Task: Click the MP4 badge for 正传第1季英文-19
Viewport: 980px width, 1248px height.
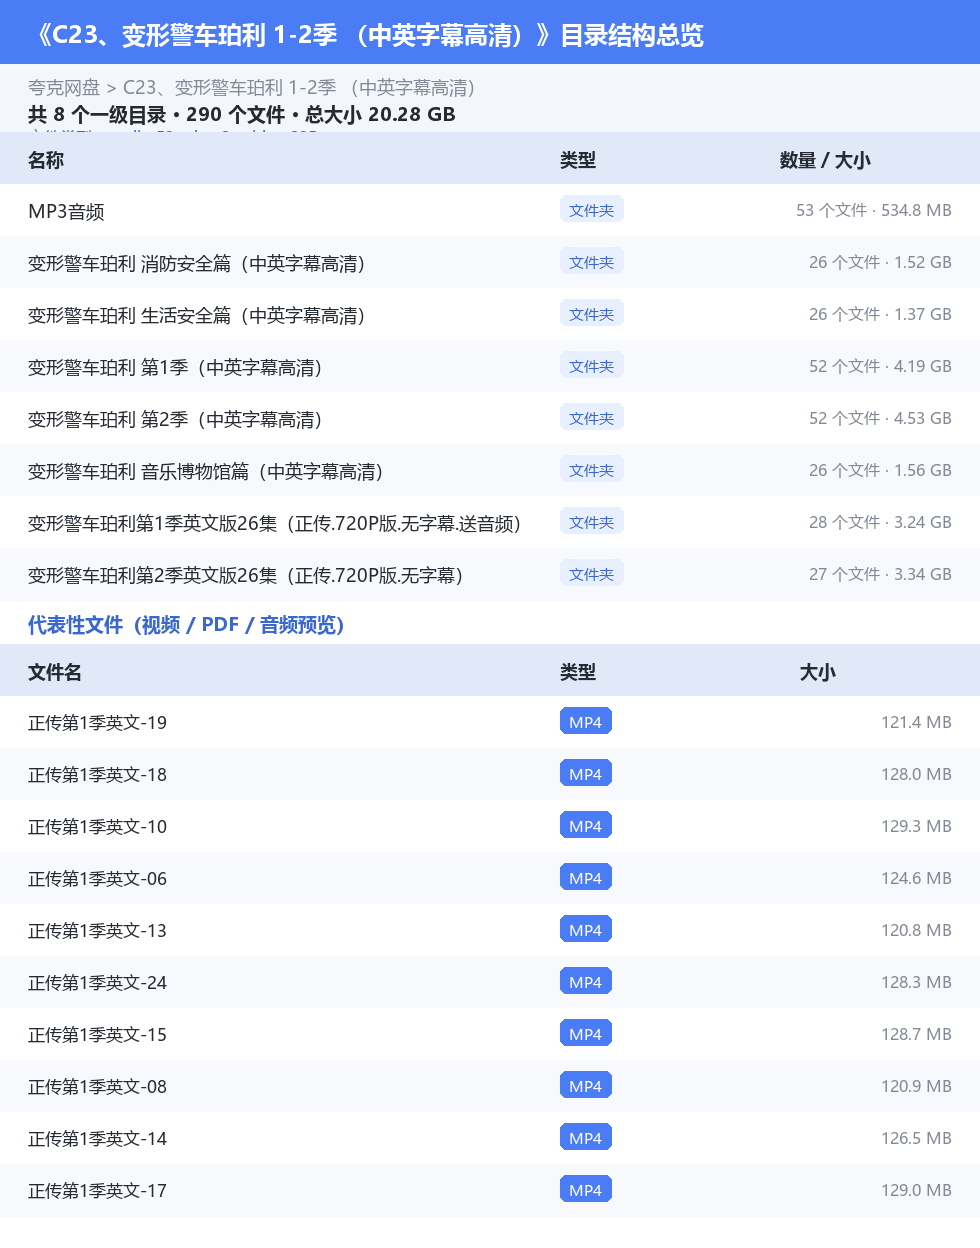Action: coord(586,722)
